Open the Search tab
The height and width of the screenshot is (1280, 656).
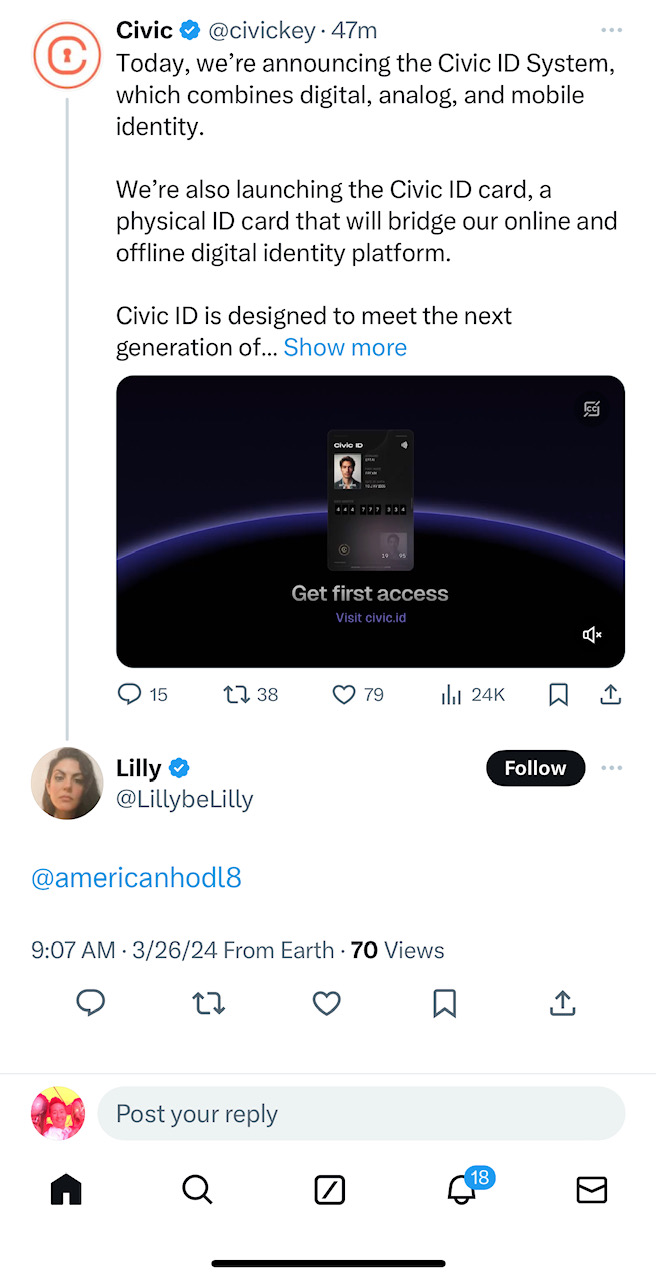click(x=197, y=1189)
